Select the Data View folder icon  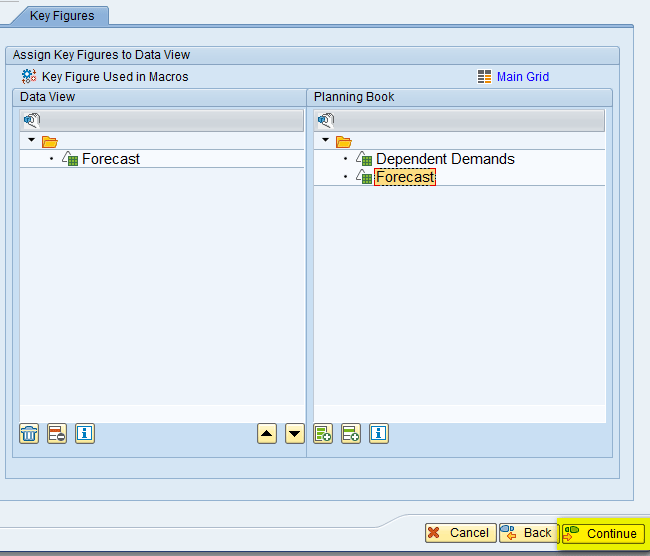(x=50, y=142)
